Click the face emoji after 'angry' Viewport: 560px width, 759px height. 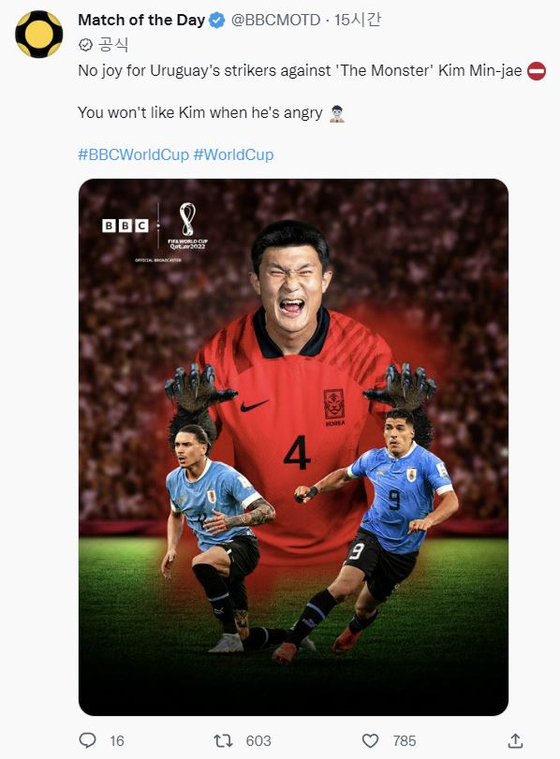[337, 114]
